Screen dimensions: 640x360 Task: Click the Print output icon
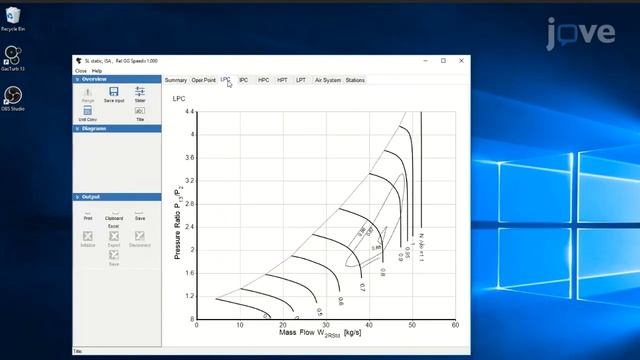[x=88, y=213]
